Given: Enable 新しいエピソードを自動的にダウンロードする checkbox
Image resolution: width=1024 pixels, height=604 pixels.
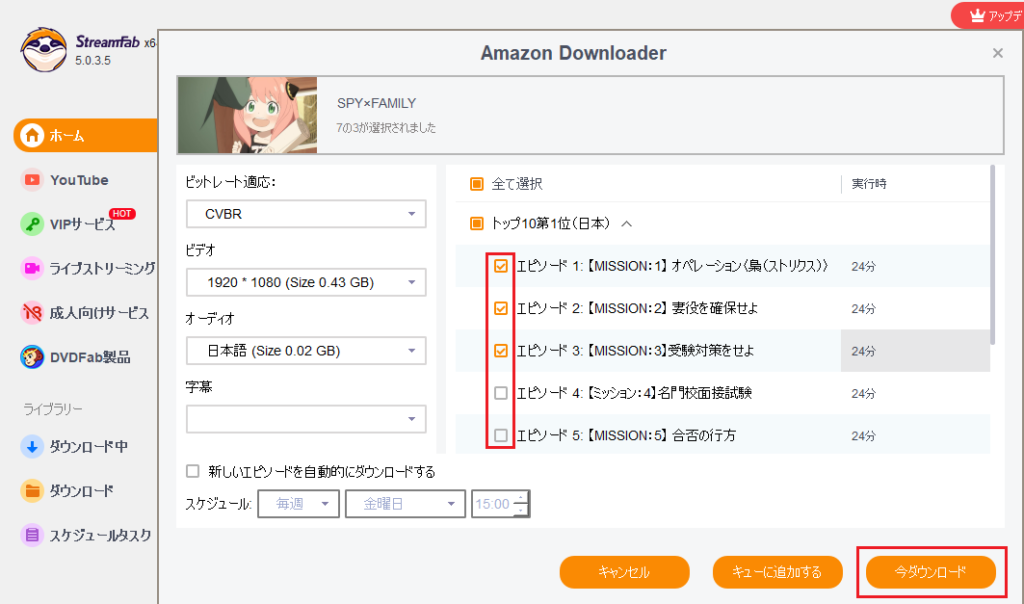Looking at the screenshot, I should tap(193, 471).
